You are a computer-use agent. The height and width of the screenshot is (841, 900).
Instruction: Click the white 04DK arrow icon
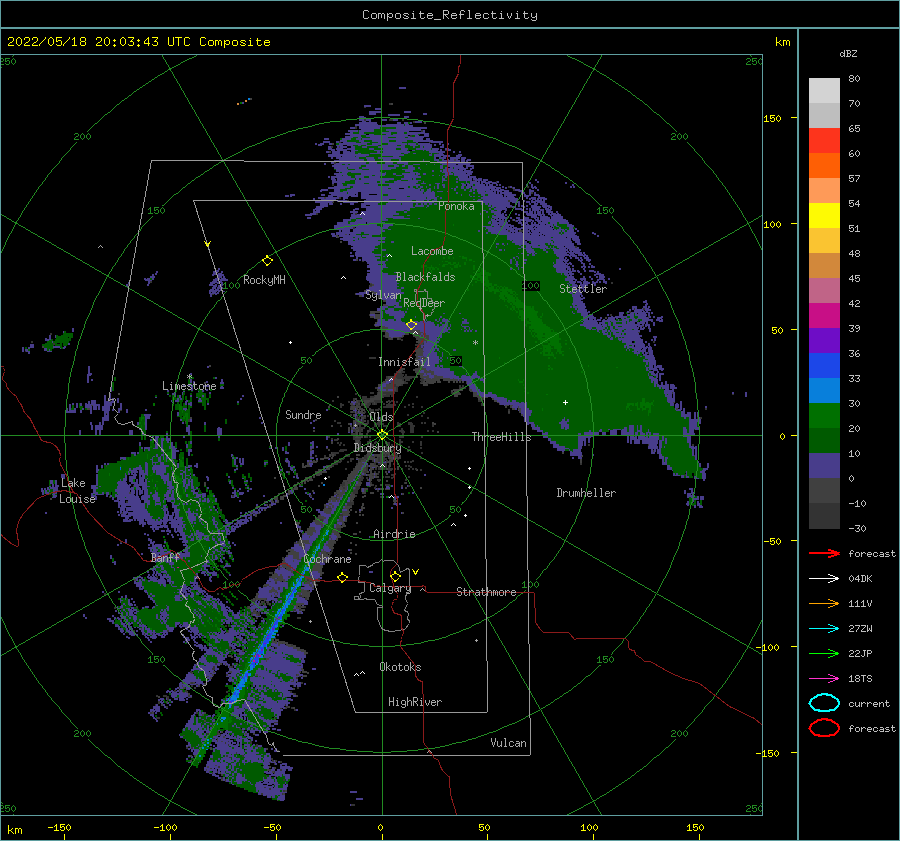824,579
